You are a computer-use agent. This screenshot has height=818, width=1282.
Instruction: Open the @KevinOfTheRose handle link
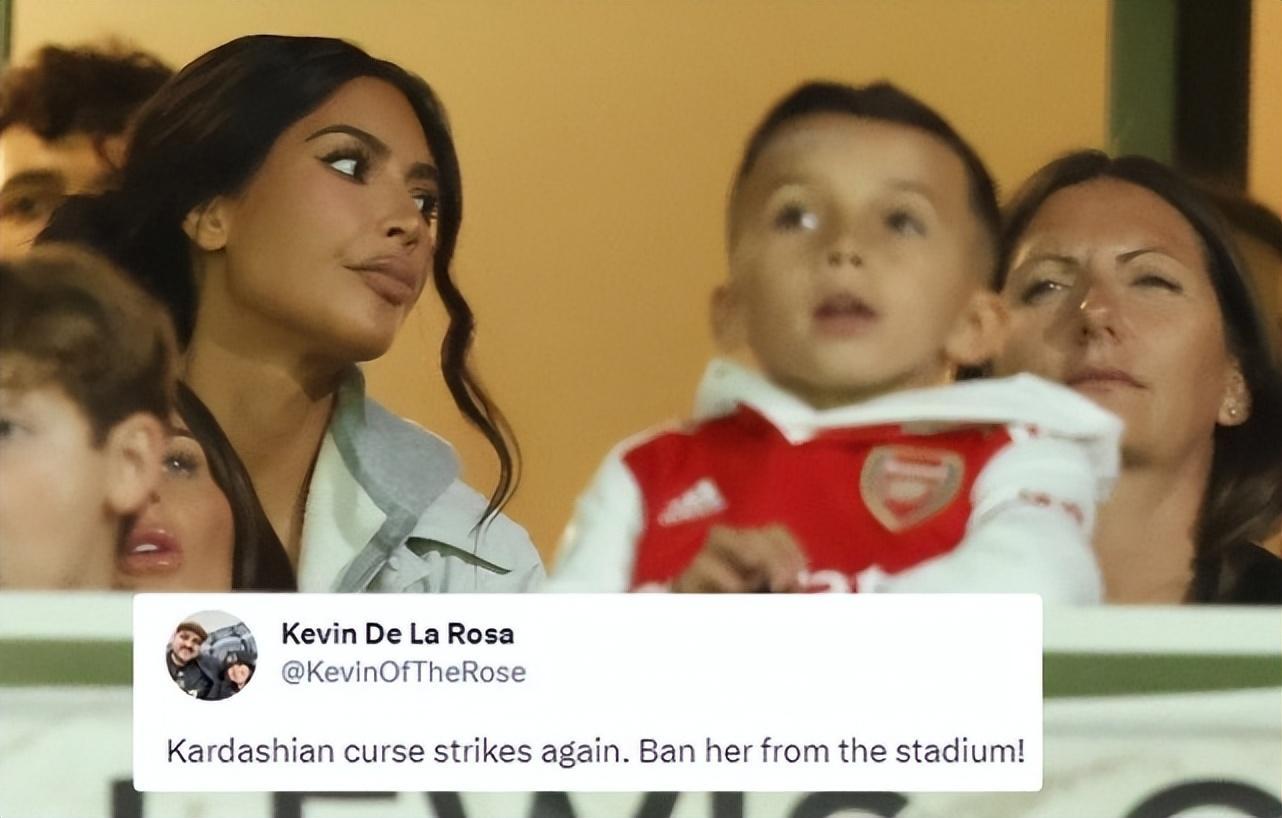[403, 673]
